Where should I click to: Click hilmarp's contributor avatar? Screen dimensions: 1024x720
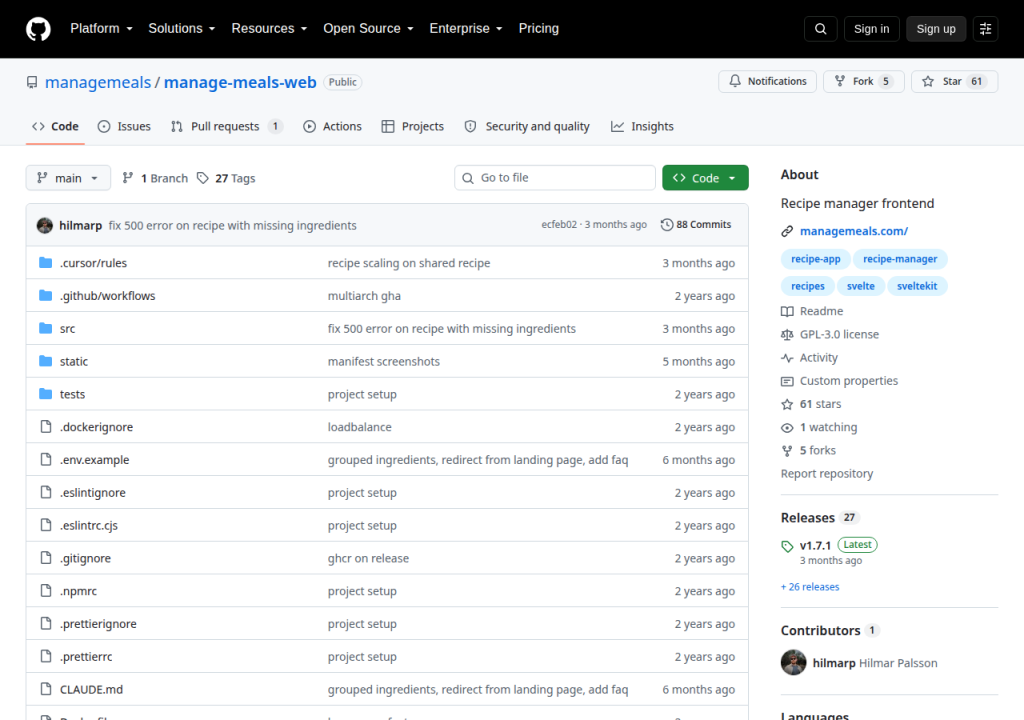tap(793, 663)
